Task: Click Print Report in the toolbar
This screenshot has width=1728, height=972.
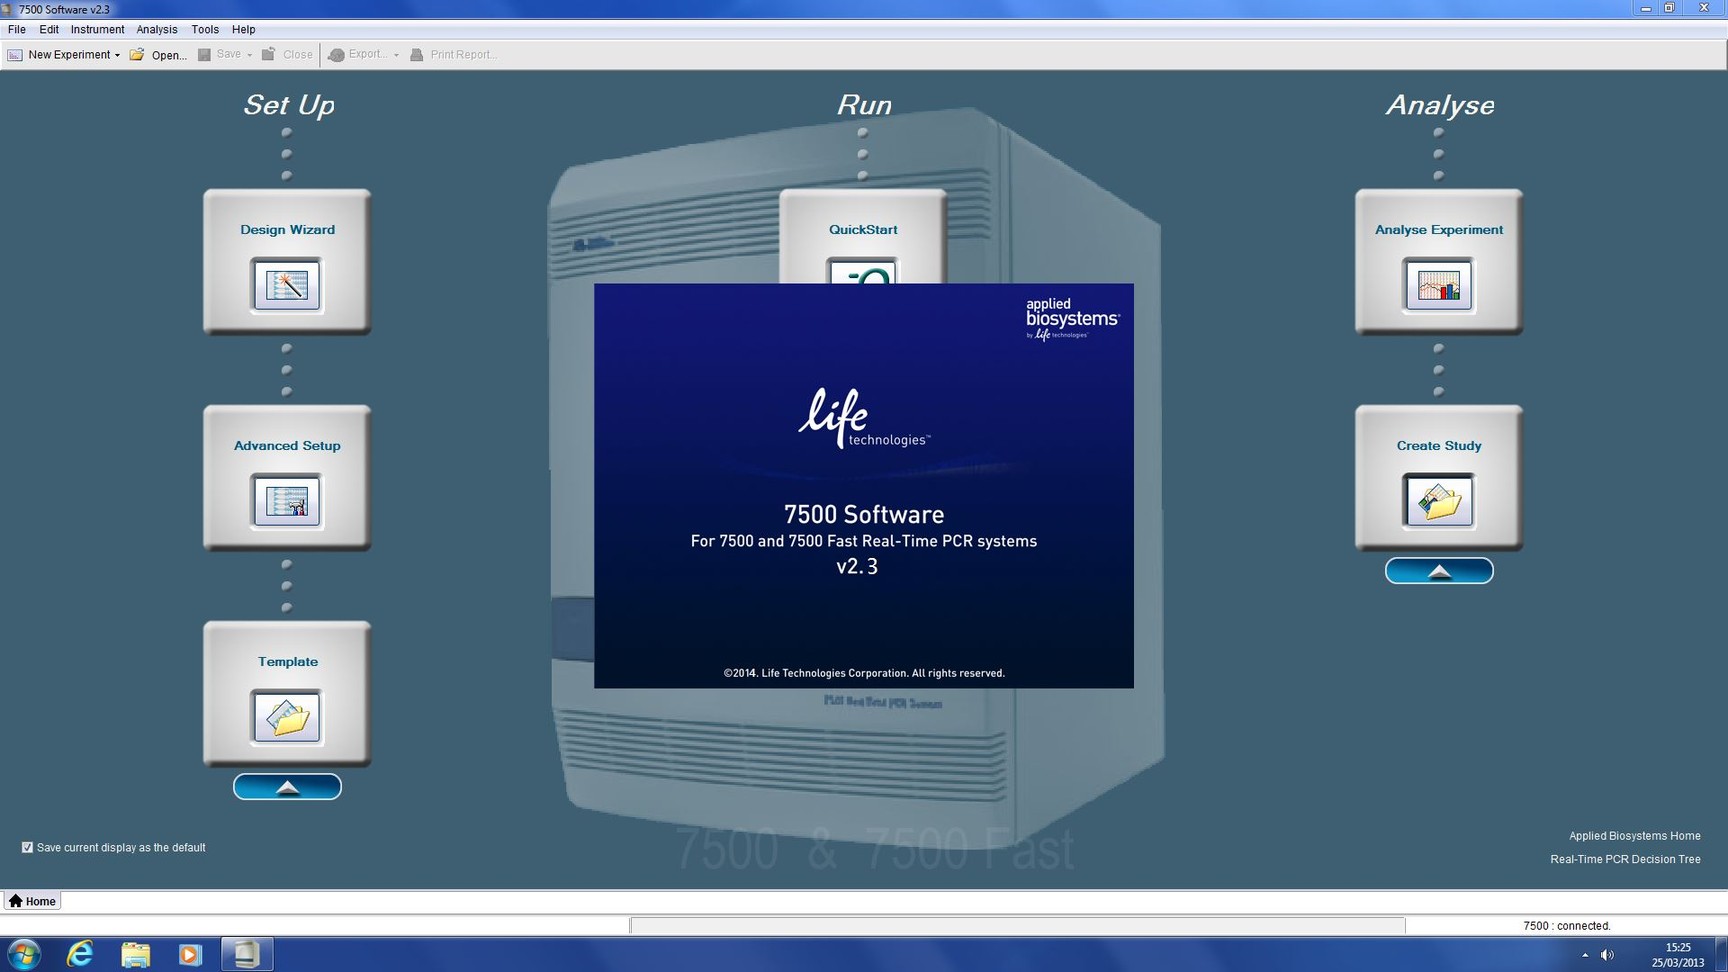Action: [453, 54]
